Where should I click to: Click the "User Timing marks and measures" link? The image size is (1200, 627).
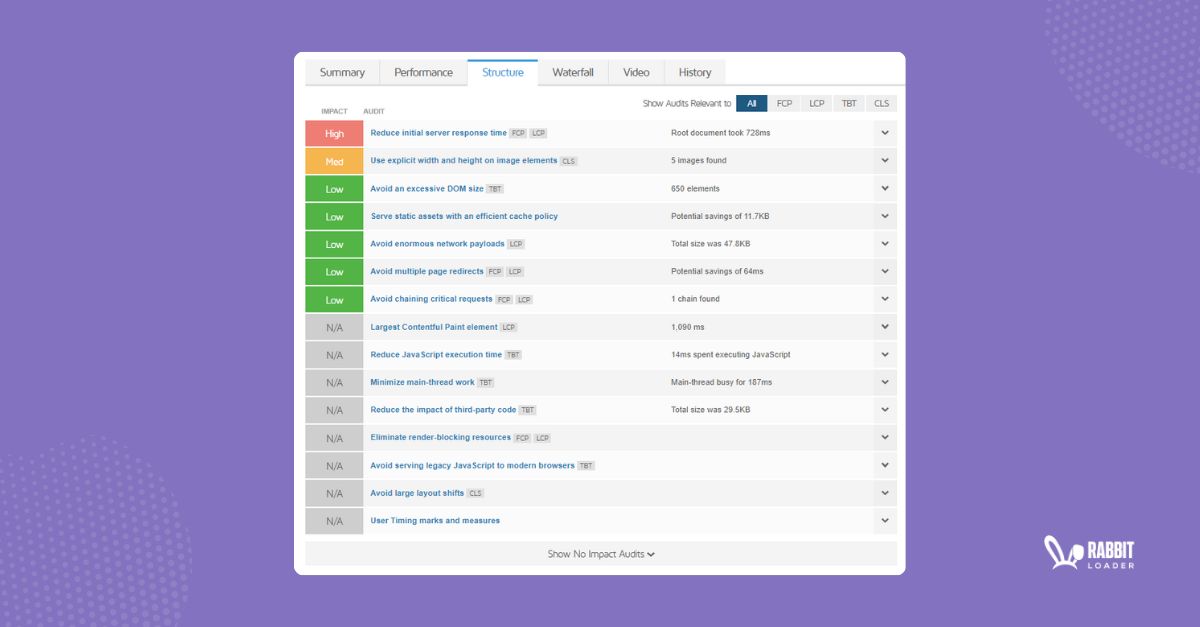pyautogui.click(x=434, y=520)
